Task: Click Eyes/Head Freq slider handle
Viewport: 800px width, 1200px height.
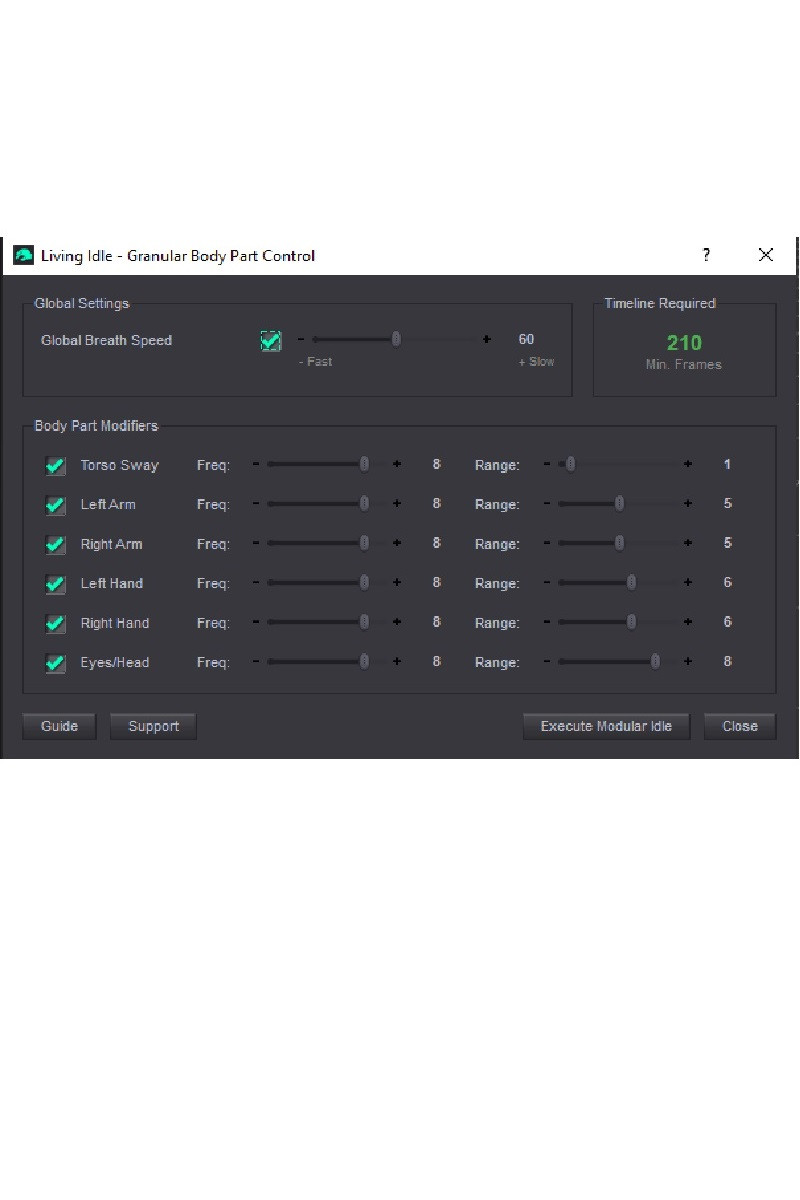Action: tap(364, 661)
